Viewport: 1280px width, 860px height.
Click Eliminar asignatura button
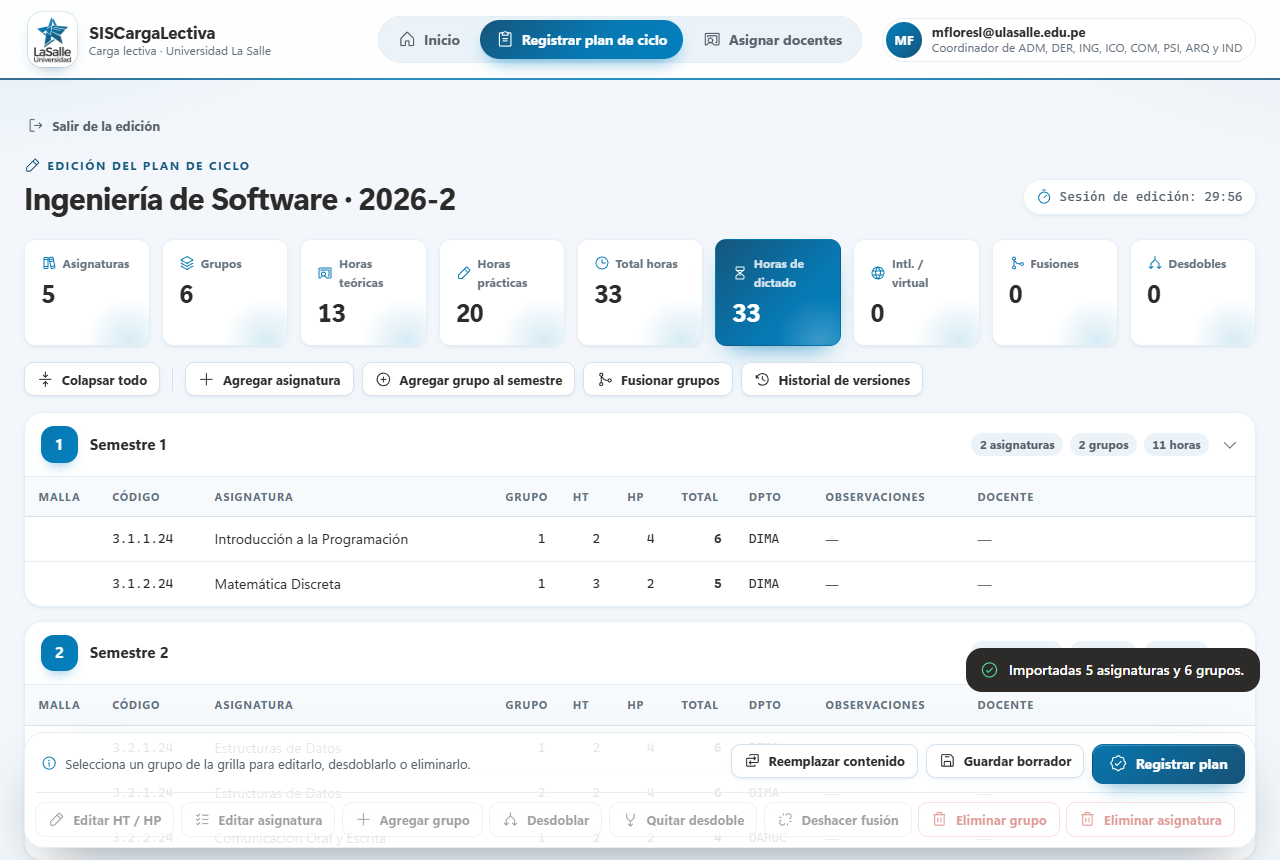pos(1150,820)
